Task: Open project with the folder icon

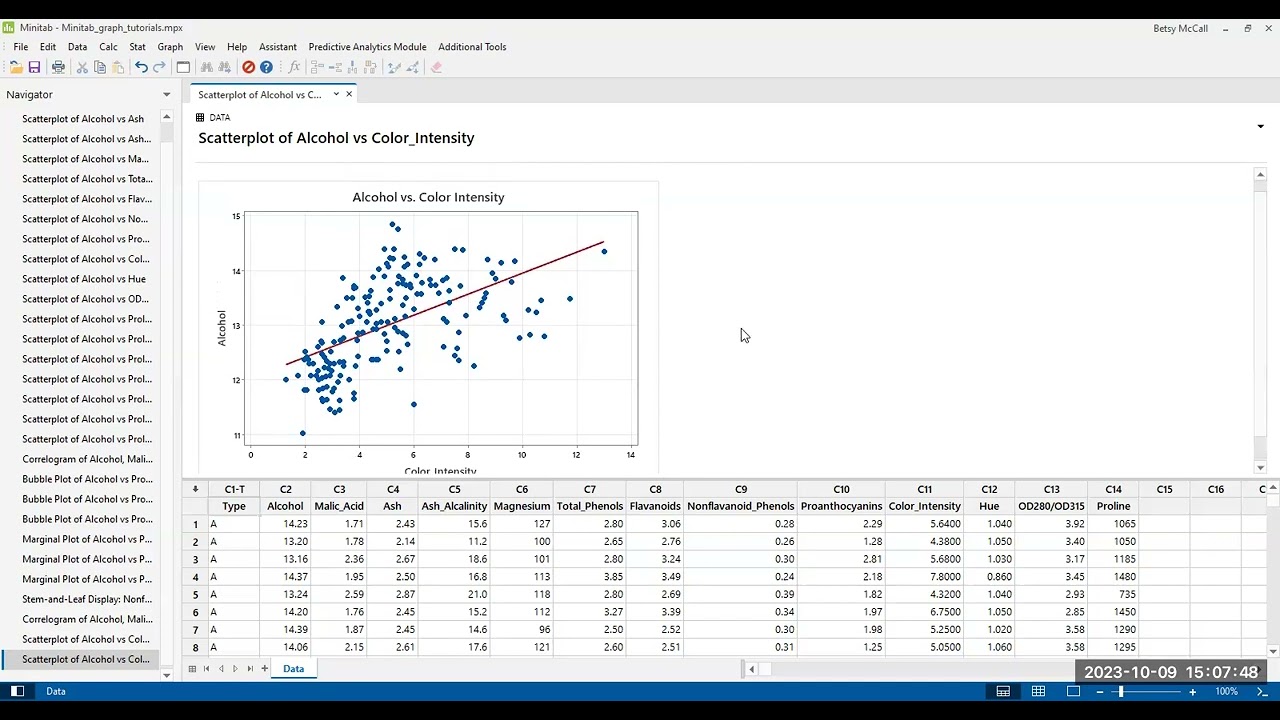Action: (x=16, y=67)
